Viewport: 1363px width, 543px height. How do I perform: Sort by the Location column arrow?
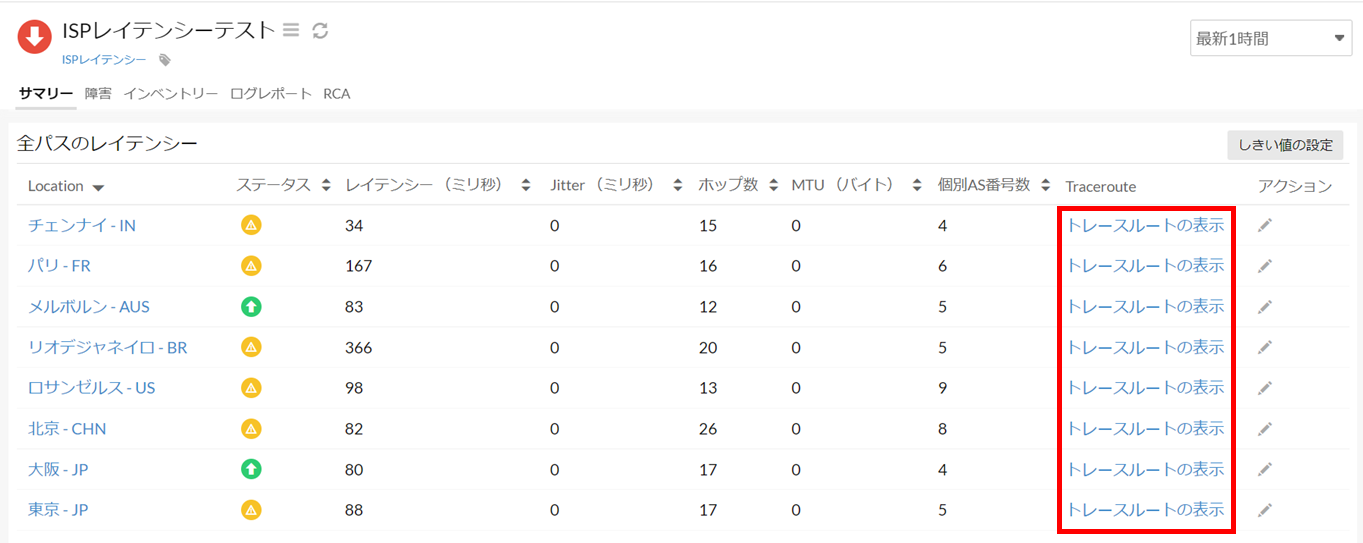click(x=98, y=187)
